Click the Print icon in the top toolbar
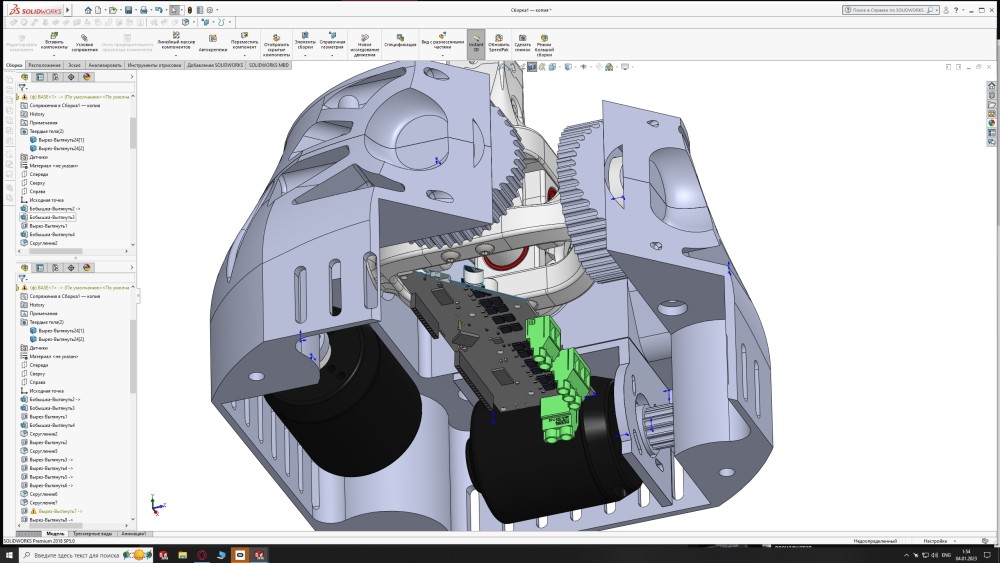The image size is (1000, 563). coord(146,10)
